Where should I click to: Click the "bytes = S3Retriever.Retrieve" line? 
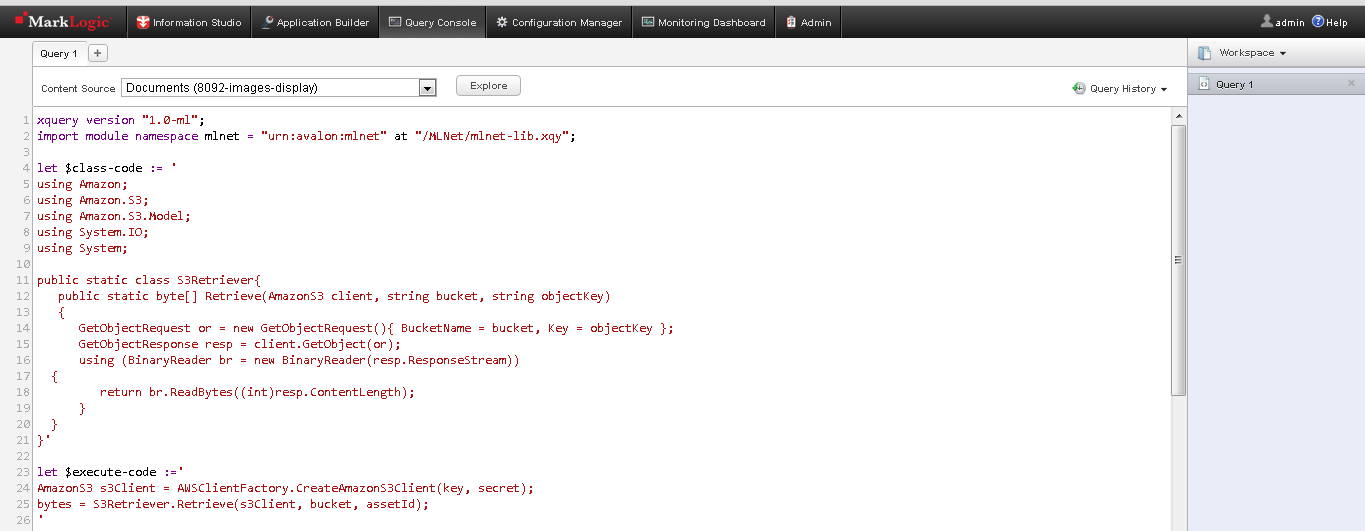coord(233,504)
